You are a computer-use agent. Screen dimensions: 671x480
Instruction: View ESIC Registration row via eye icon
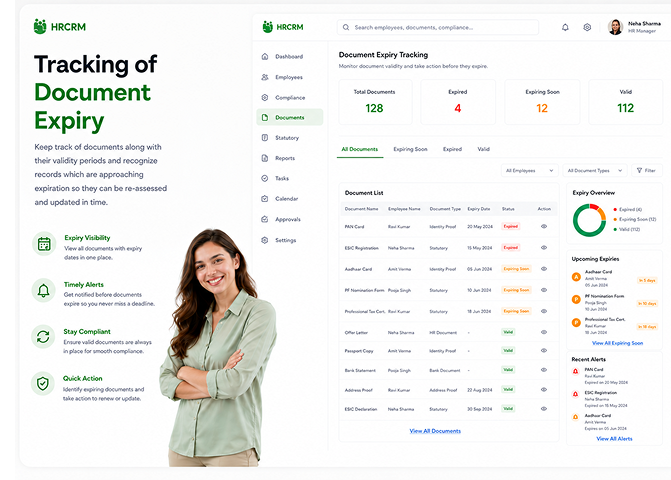pyautogui.click(x=544, y=248)
